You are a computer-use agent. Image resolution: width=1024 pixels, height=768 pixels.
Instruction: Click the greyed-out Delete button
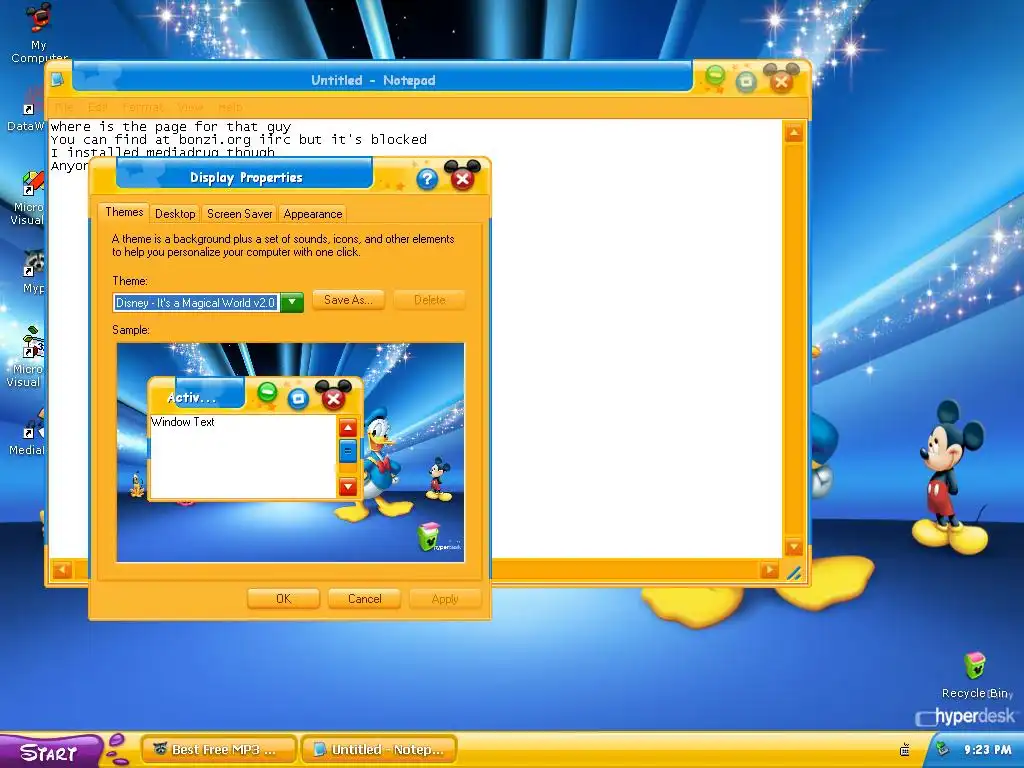coord(429,300)
